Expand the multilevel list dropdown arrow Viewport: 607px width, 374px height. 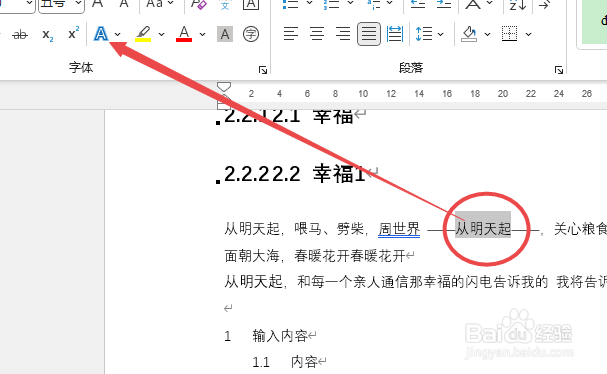pyautogui.click(x=390, y=3)
